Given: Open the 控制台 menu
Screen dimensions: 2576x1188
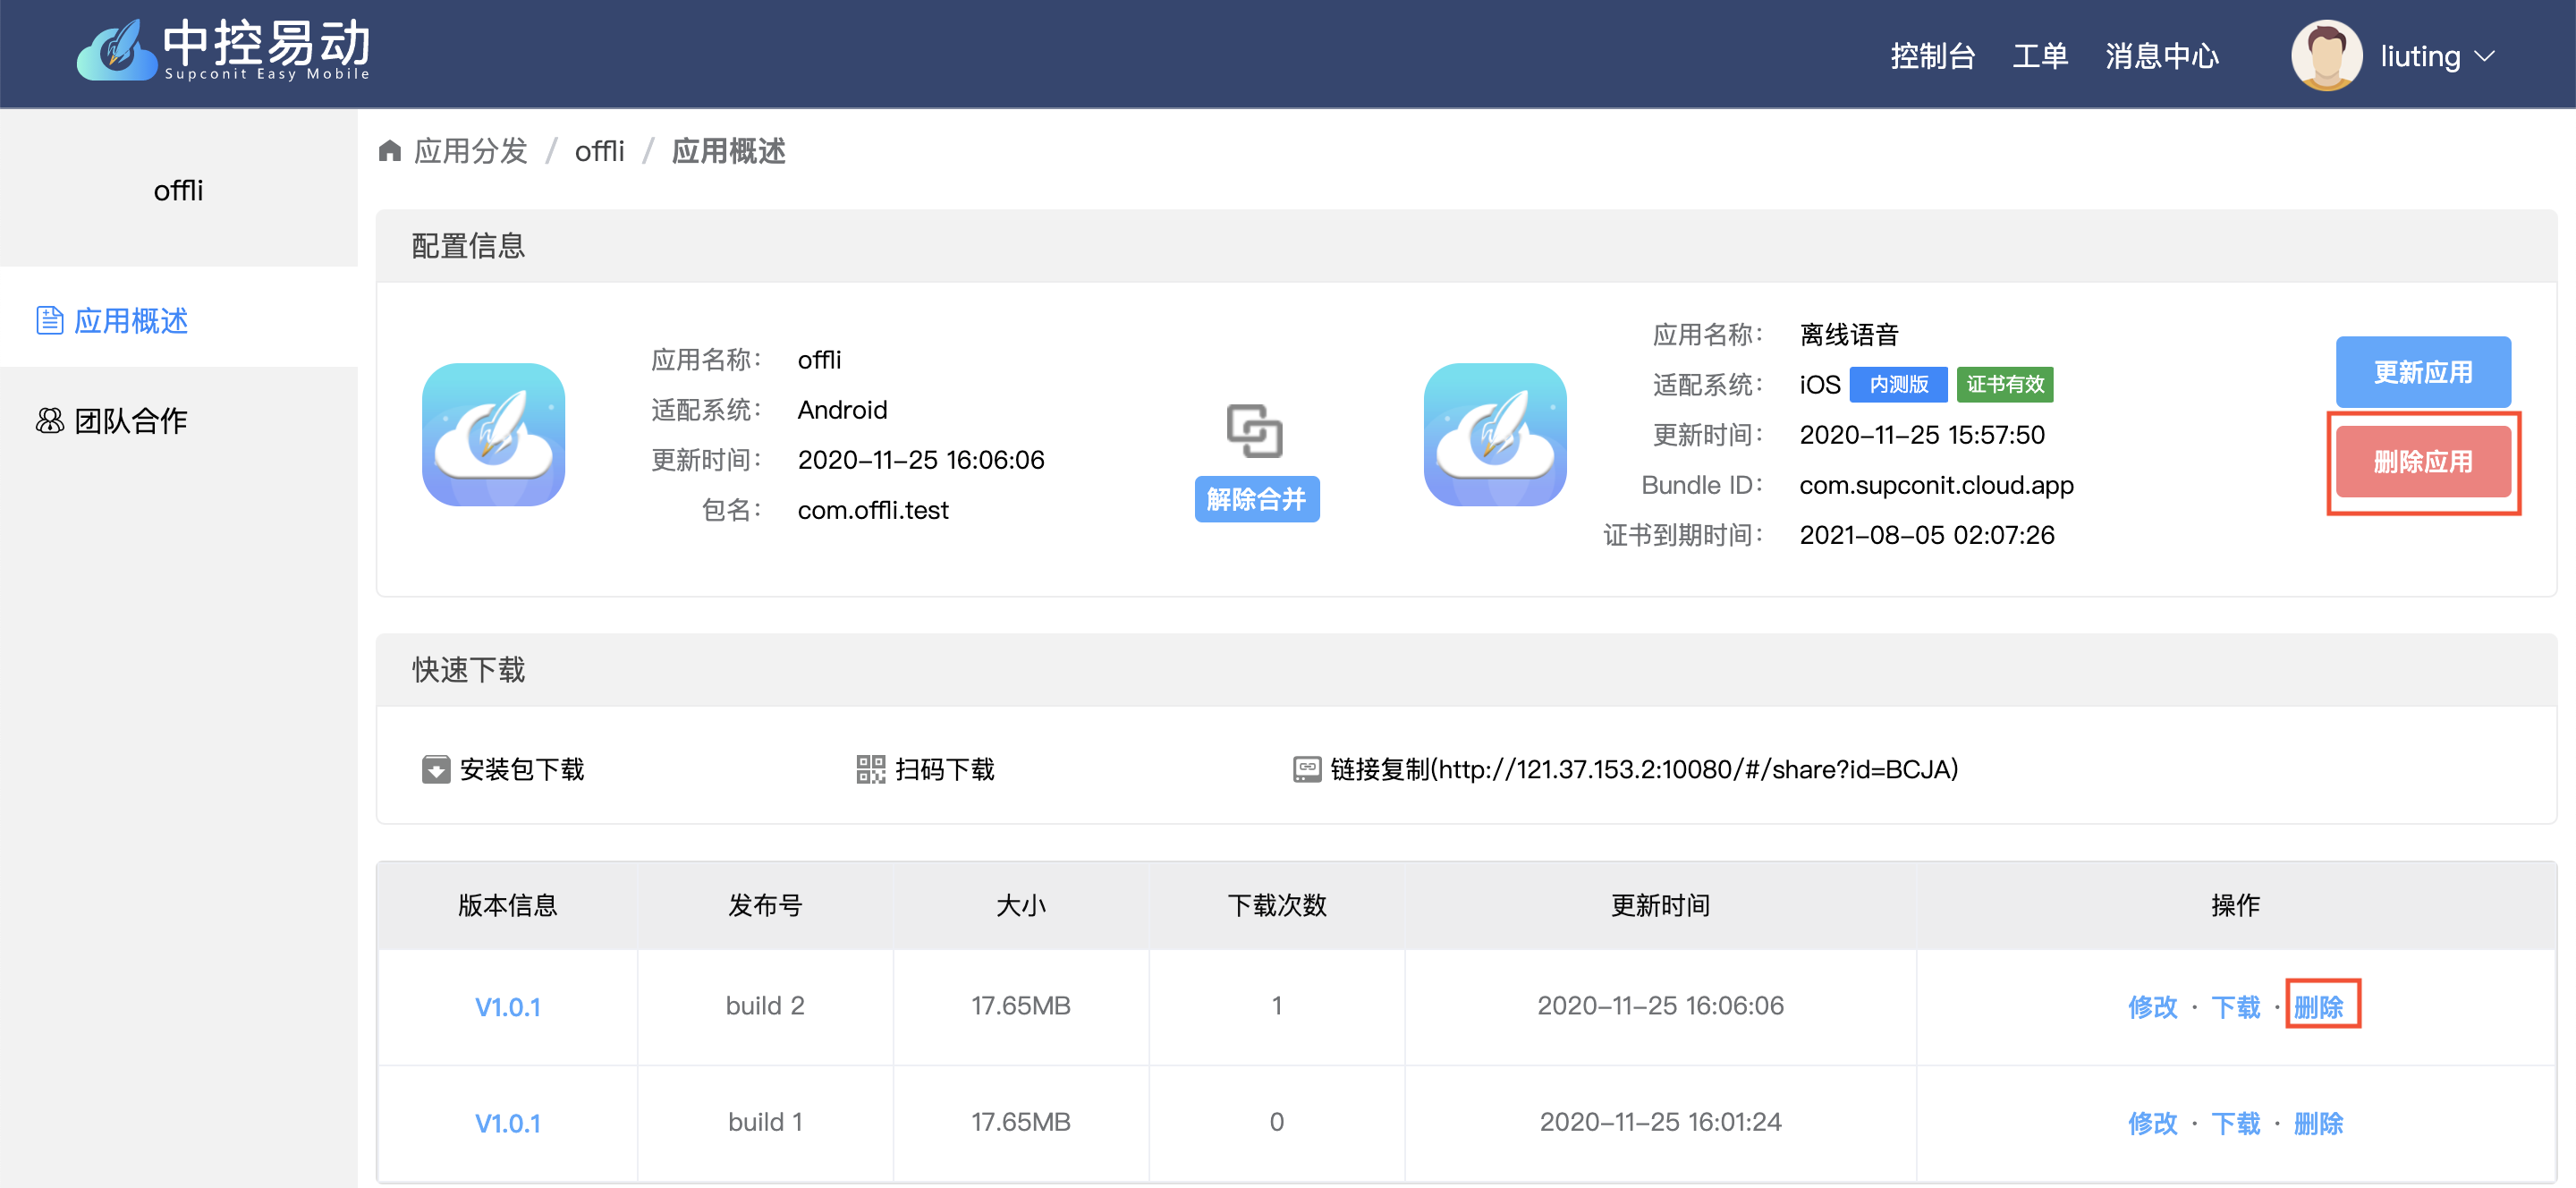Looking at the screenshot, I should click(x=1932, y=56).
